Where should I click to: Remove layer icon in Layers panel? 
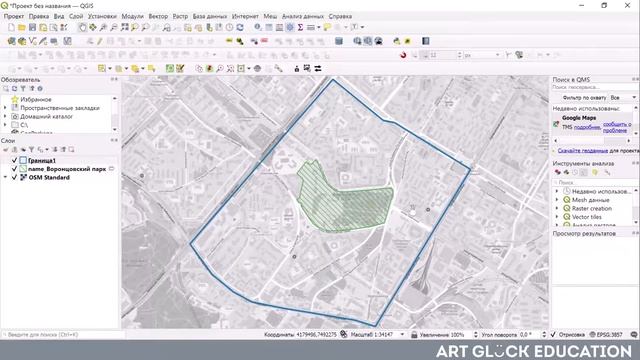[x=71, y=150]
